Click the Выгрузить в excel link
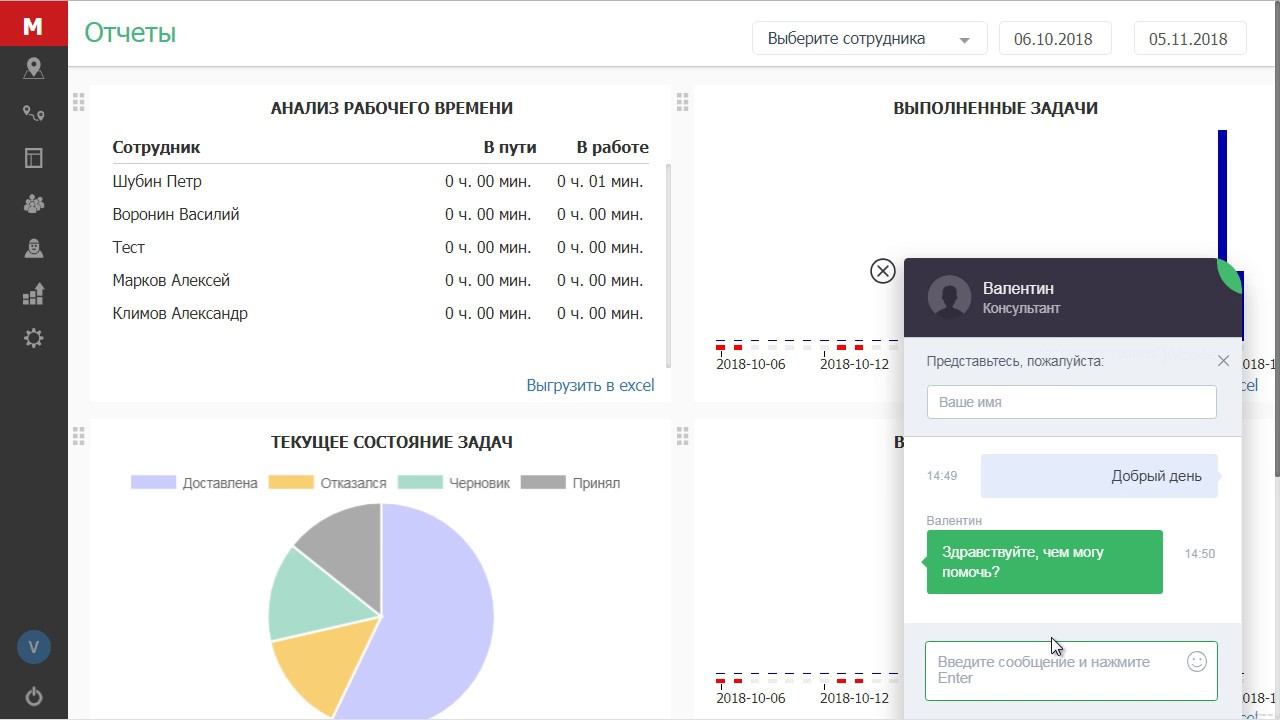This screenshot has height=720, width=1280. (590, 385)
